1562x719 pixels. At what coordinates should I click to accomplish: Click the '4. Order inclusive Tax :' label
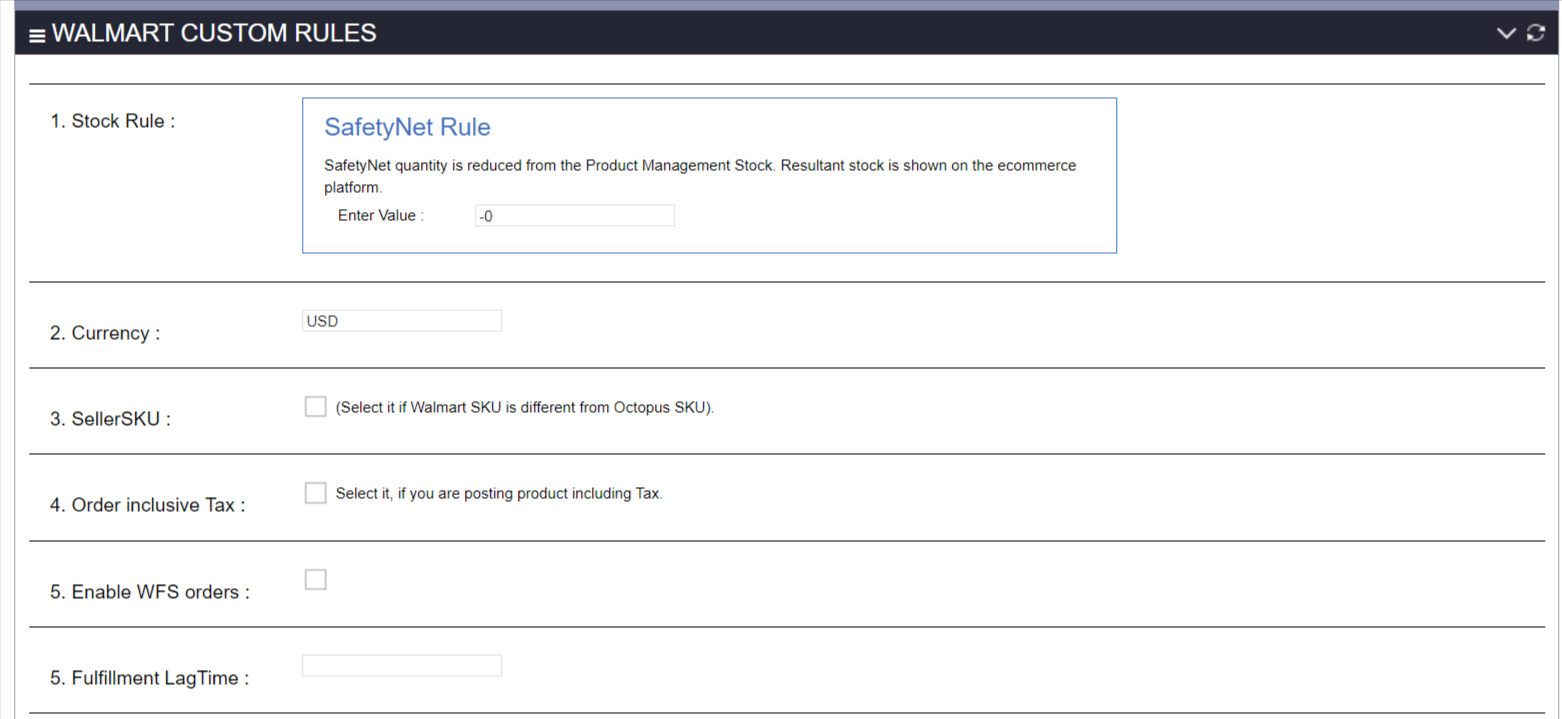point(147,505)
